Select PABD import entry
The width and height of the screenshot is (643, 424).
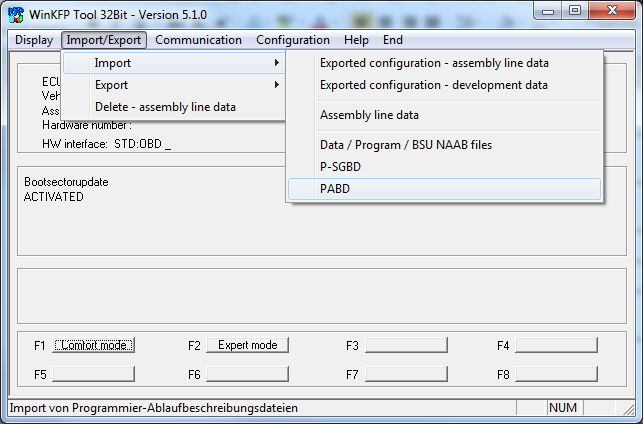pyautogui.click(x=335, y=188)
